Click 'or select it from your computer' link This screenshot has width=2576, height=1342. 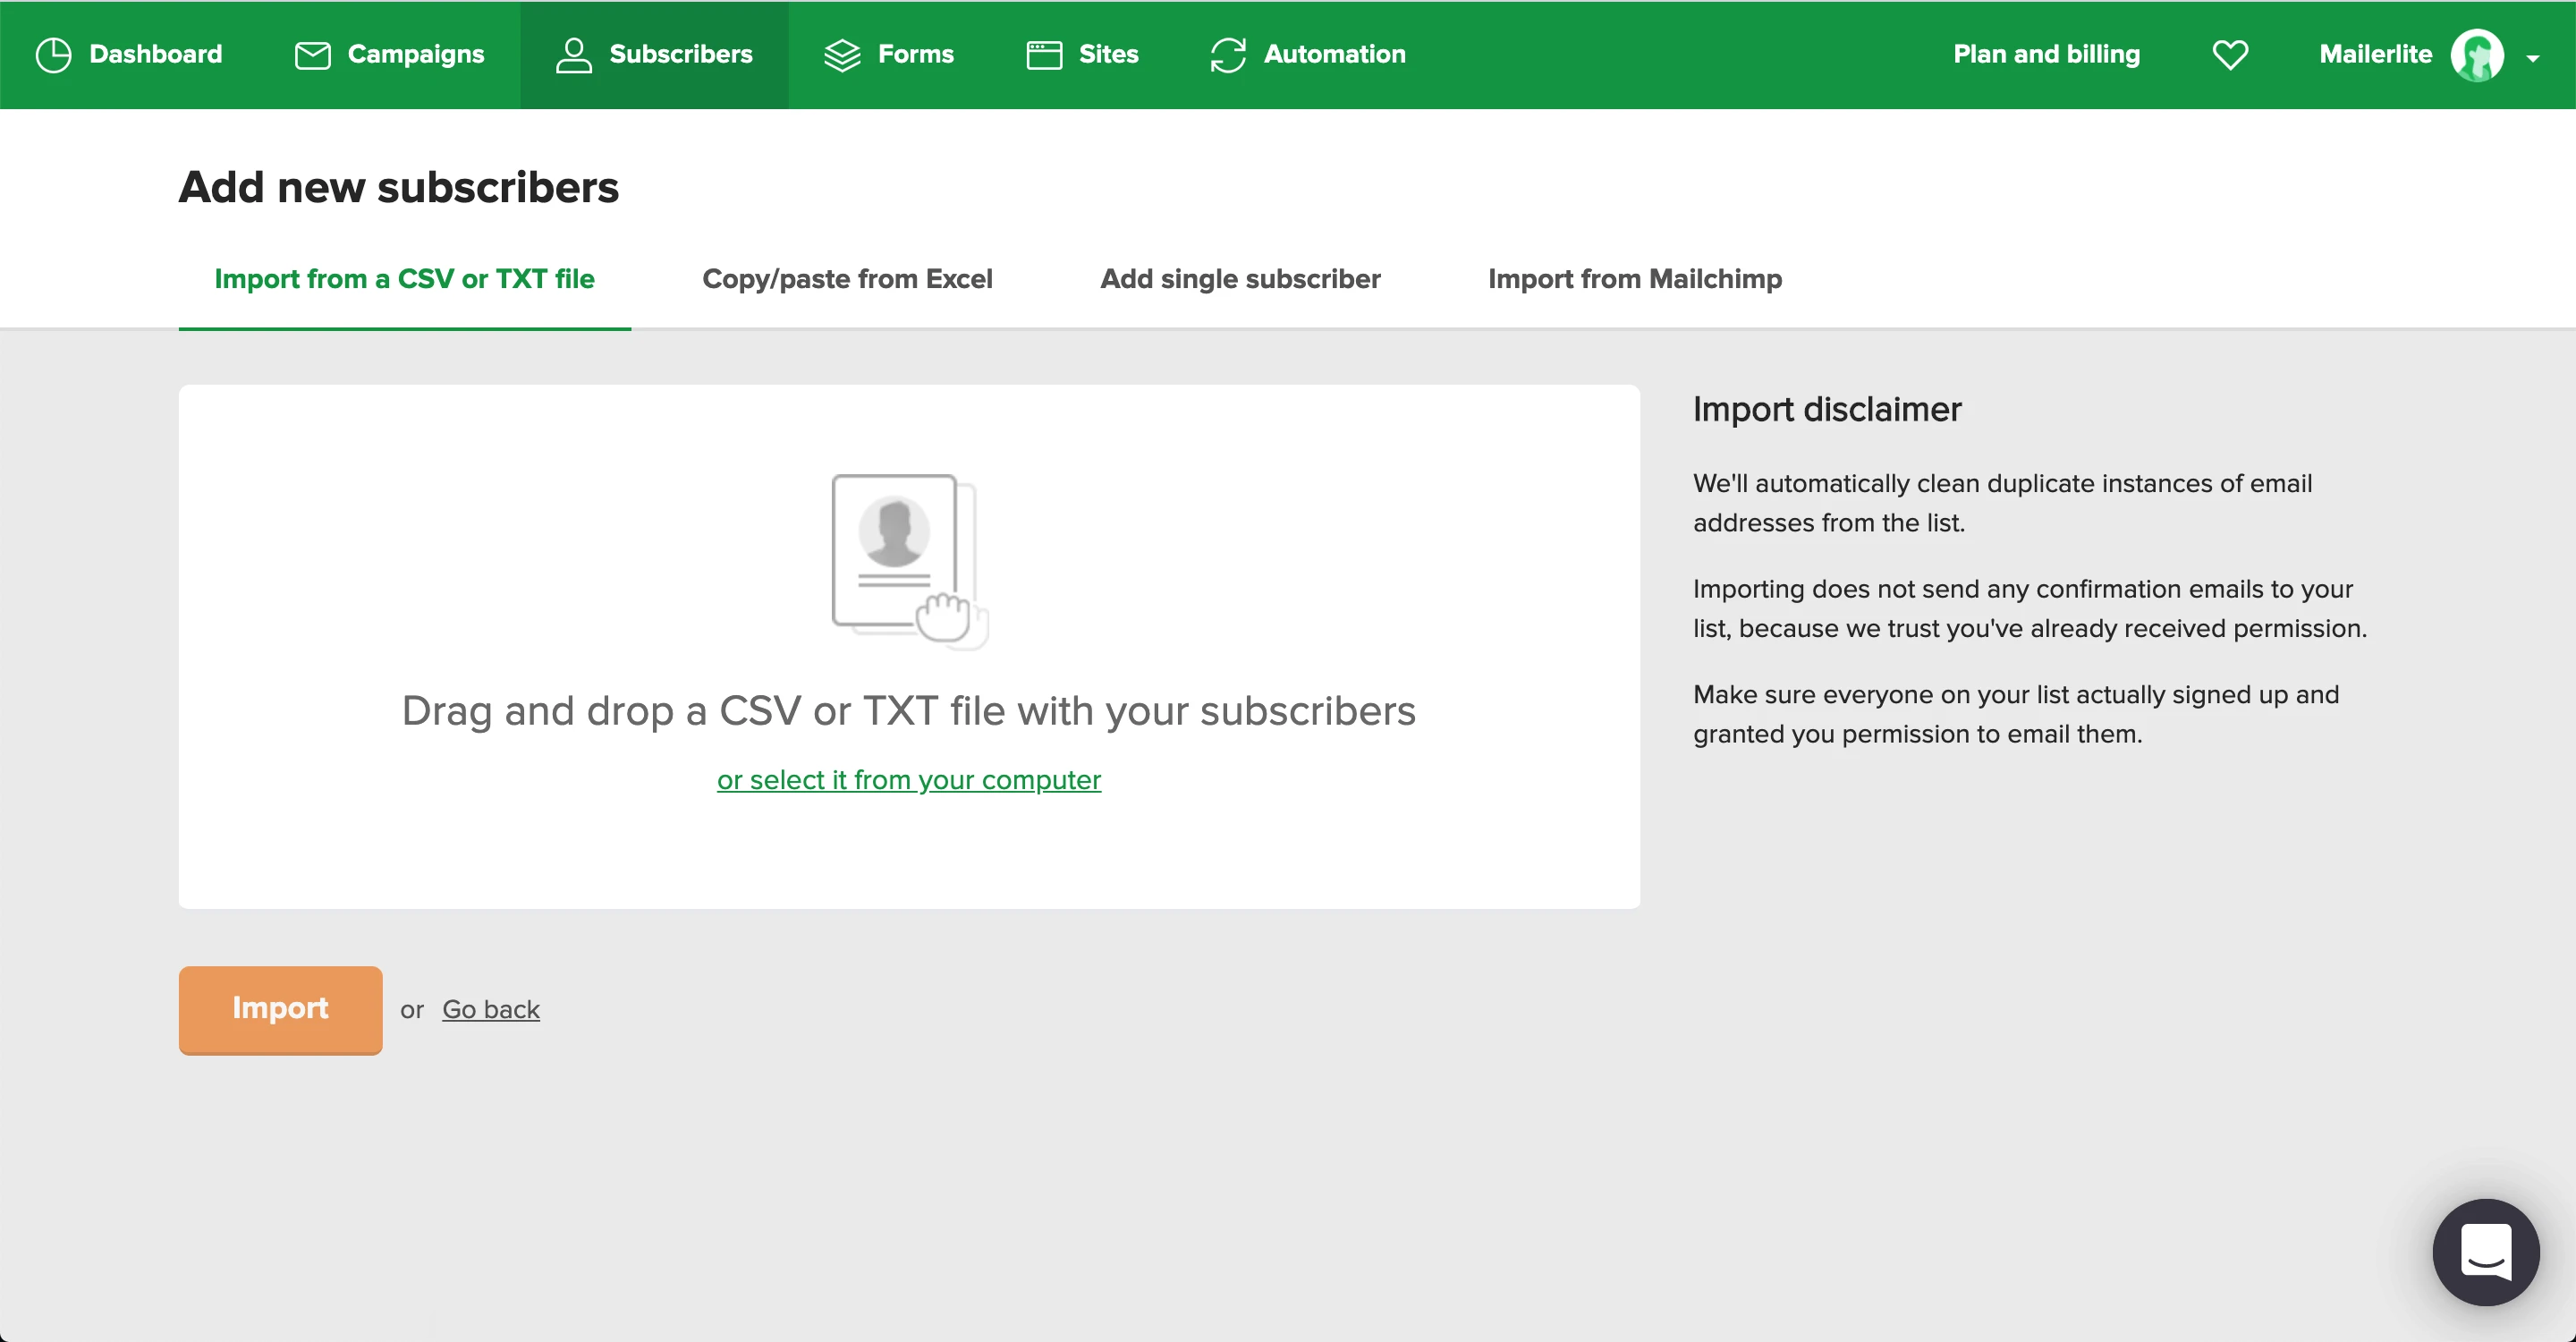click(x=908, y=780)
